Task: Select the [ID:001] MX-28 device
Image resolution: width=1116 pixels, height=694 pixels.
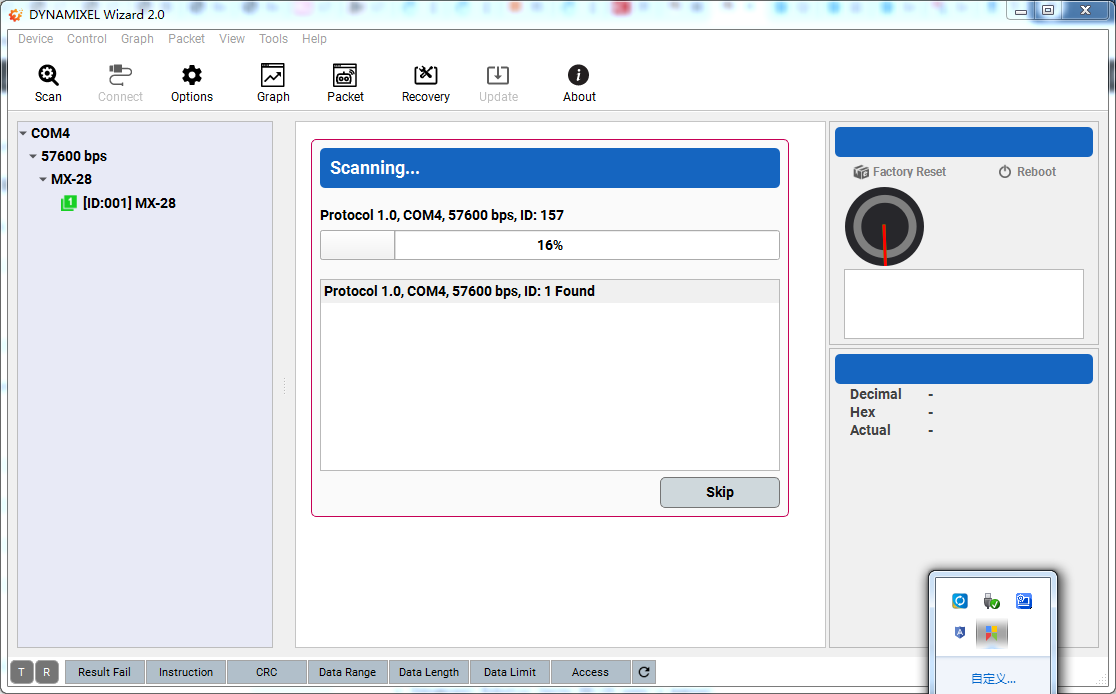Action: coord(128,203)
